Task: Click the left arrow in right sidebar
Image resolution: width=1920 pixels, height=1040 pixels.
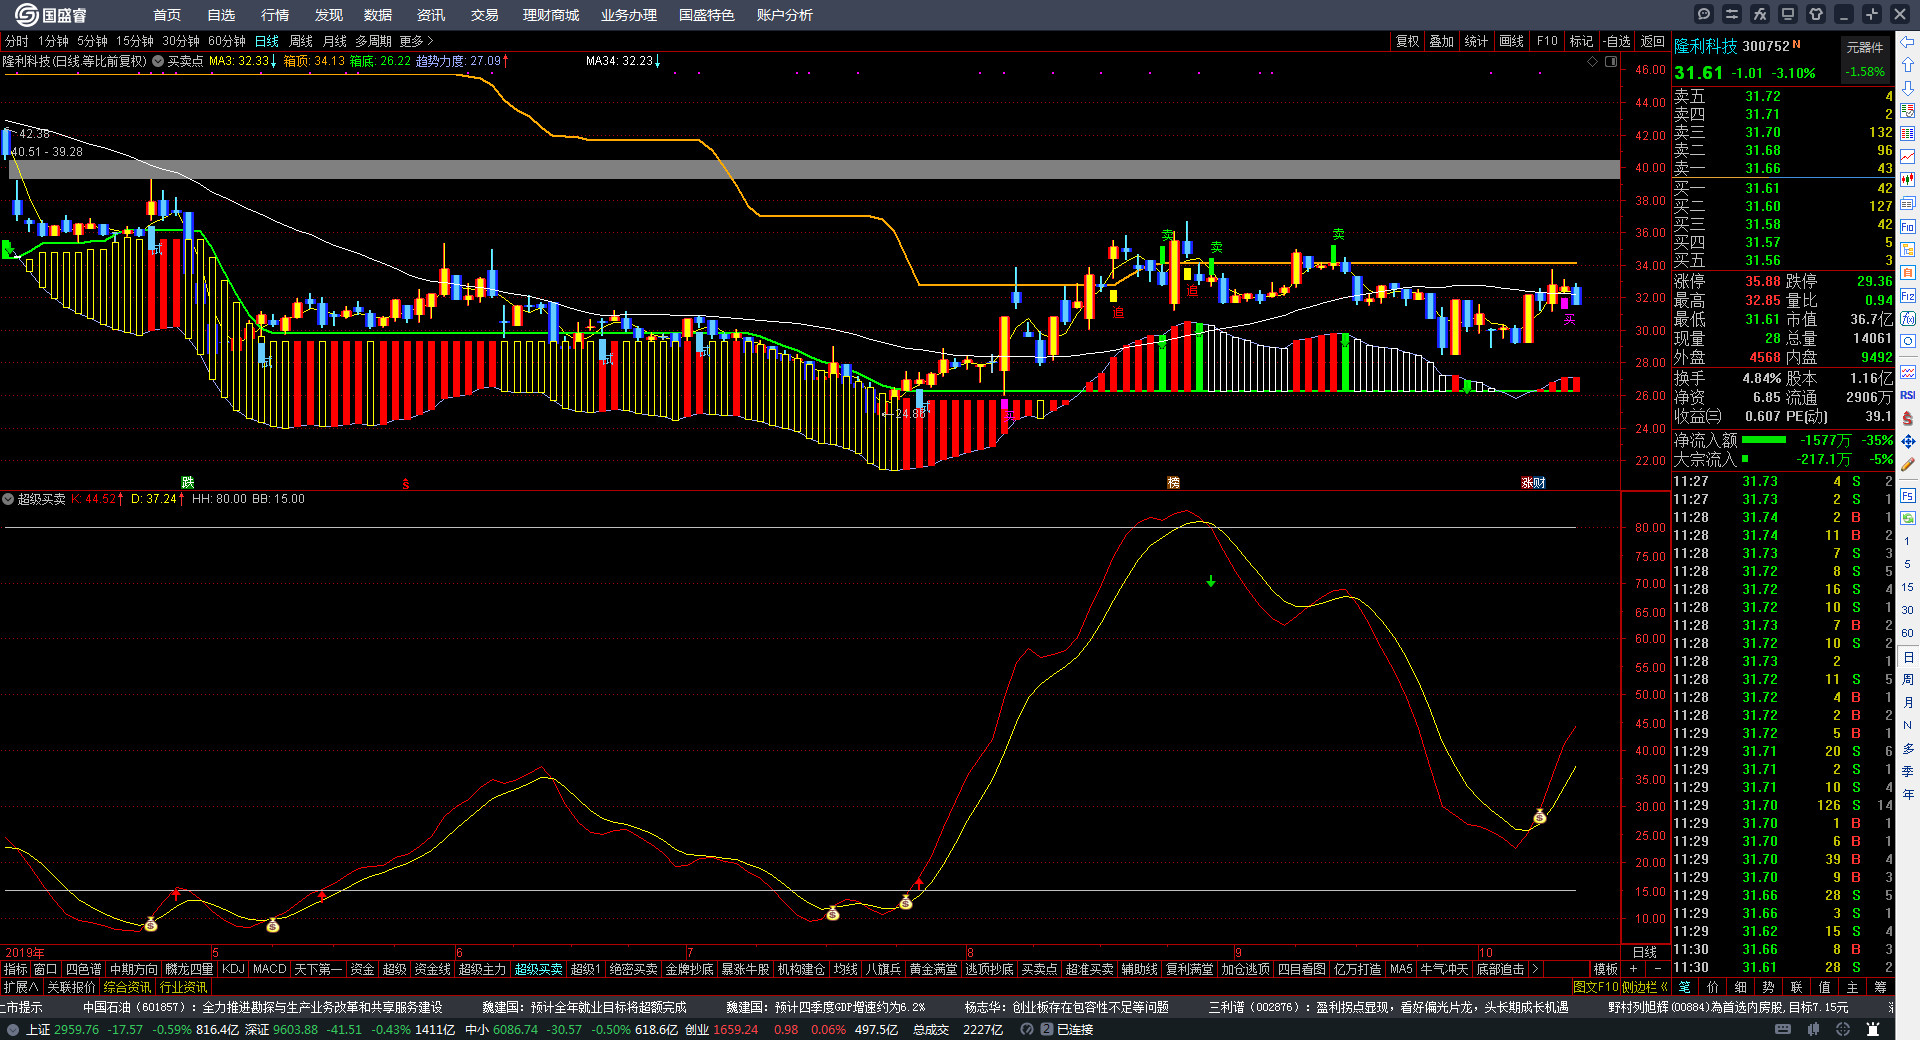Action: click(x=1908, y=42)
